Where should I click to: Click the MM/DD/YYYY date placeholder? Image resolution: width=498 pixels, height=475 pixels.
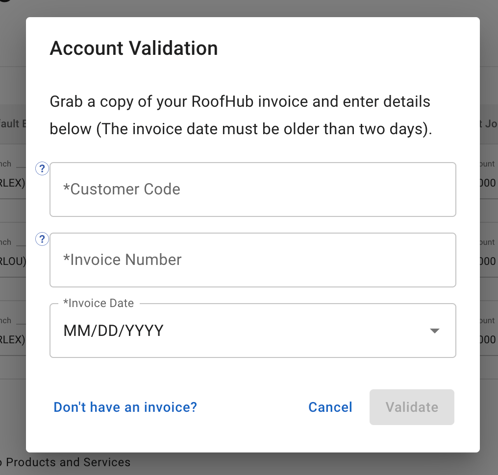(x=113, y=331)
